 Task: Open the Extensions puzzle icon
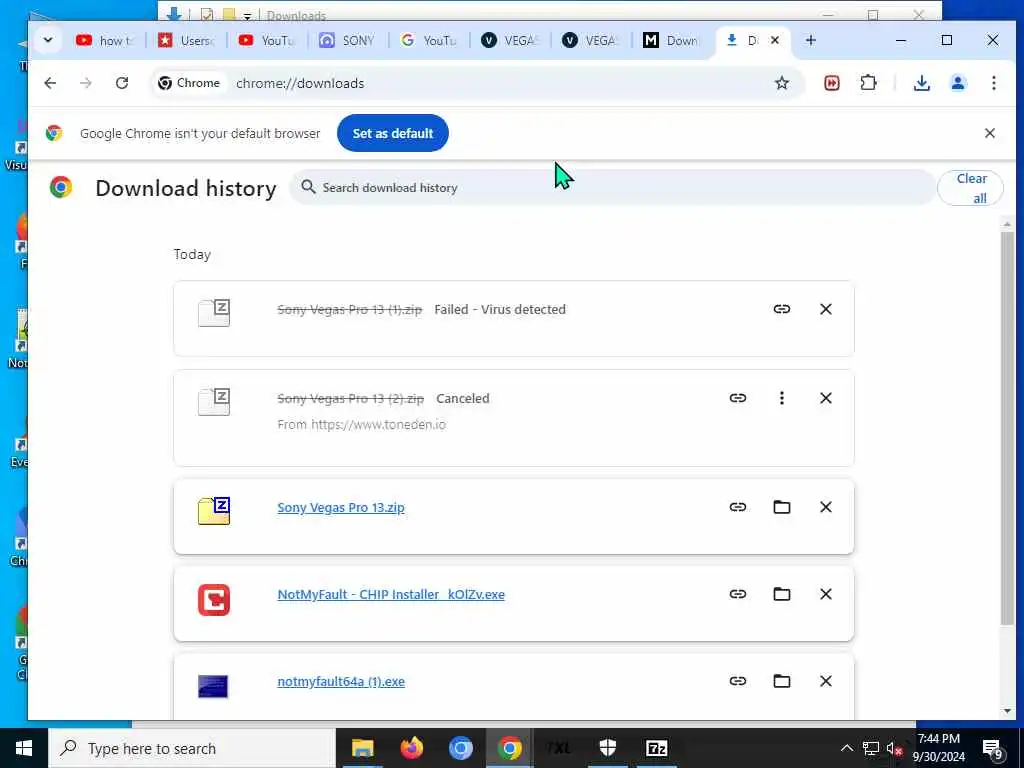[x=868, y=83]
